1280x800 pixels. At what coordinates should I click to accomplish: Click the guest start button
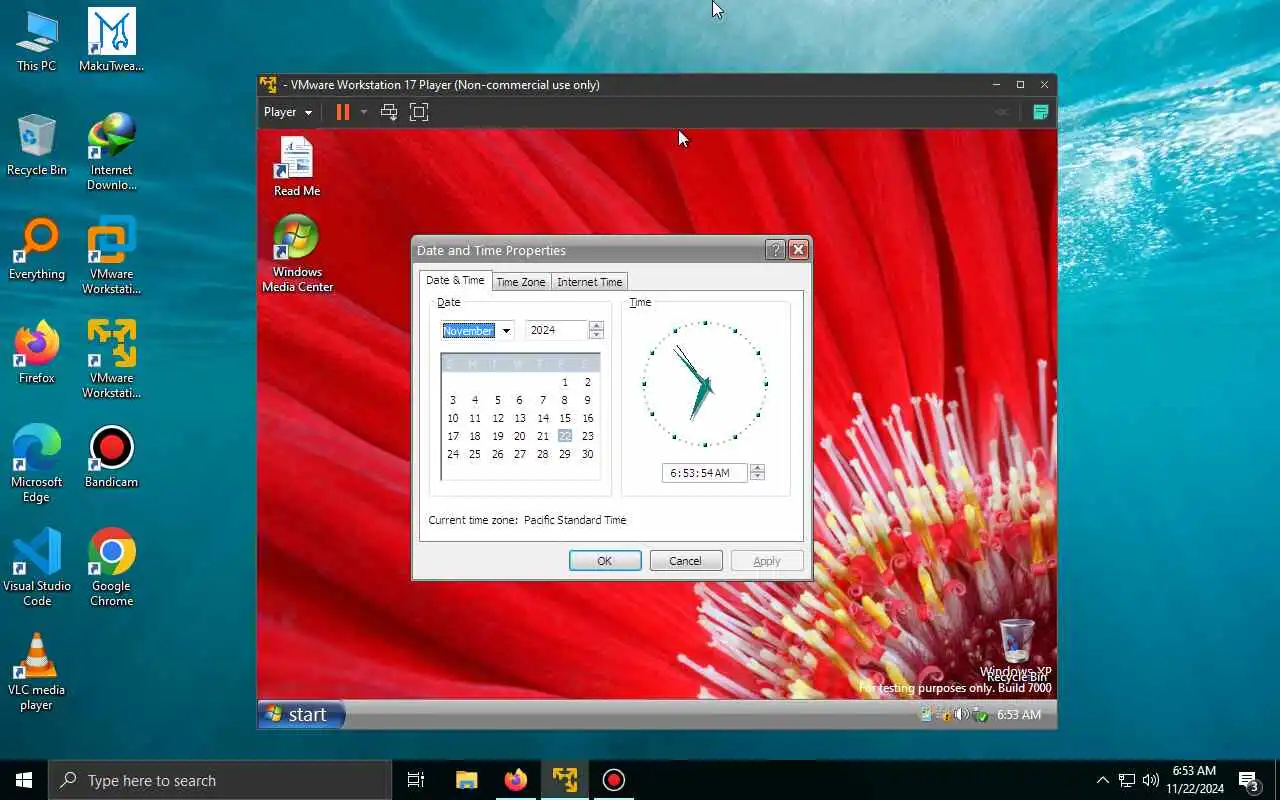point(301,714)
